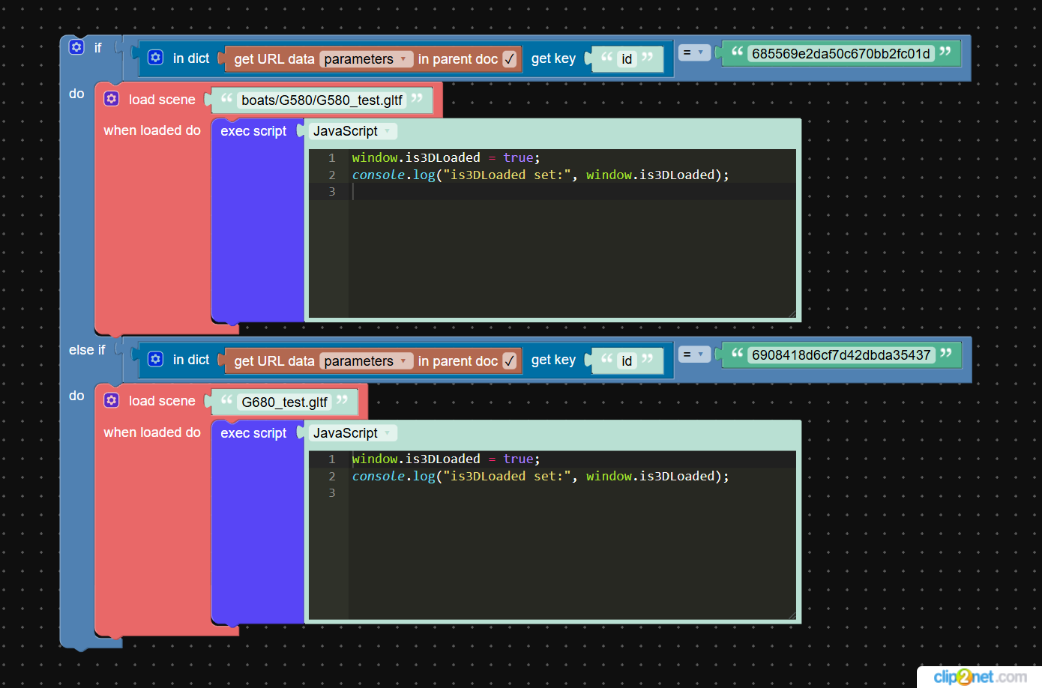The width and height of the screenshot is (1042, 688).
Task: Grab the resize handle of the lower code editor
Action: coord(791,615)
